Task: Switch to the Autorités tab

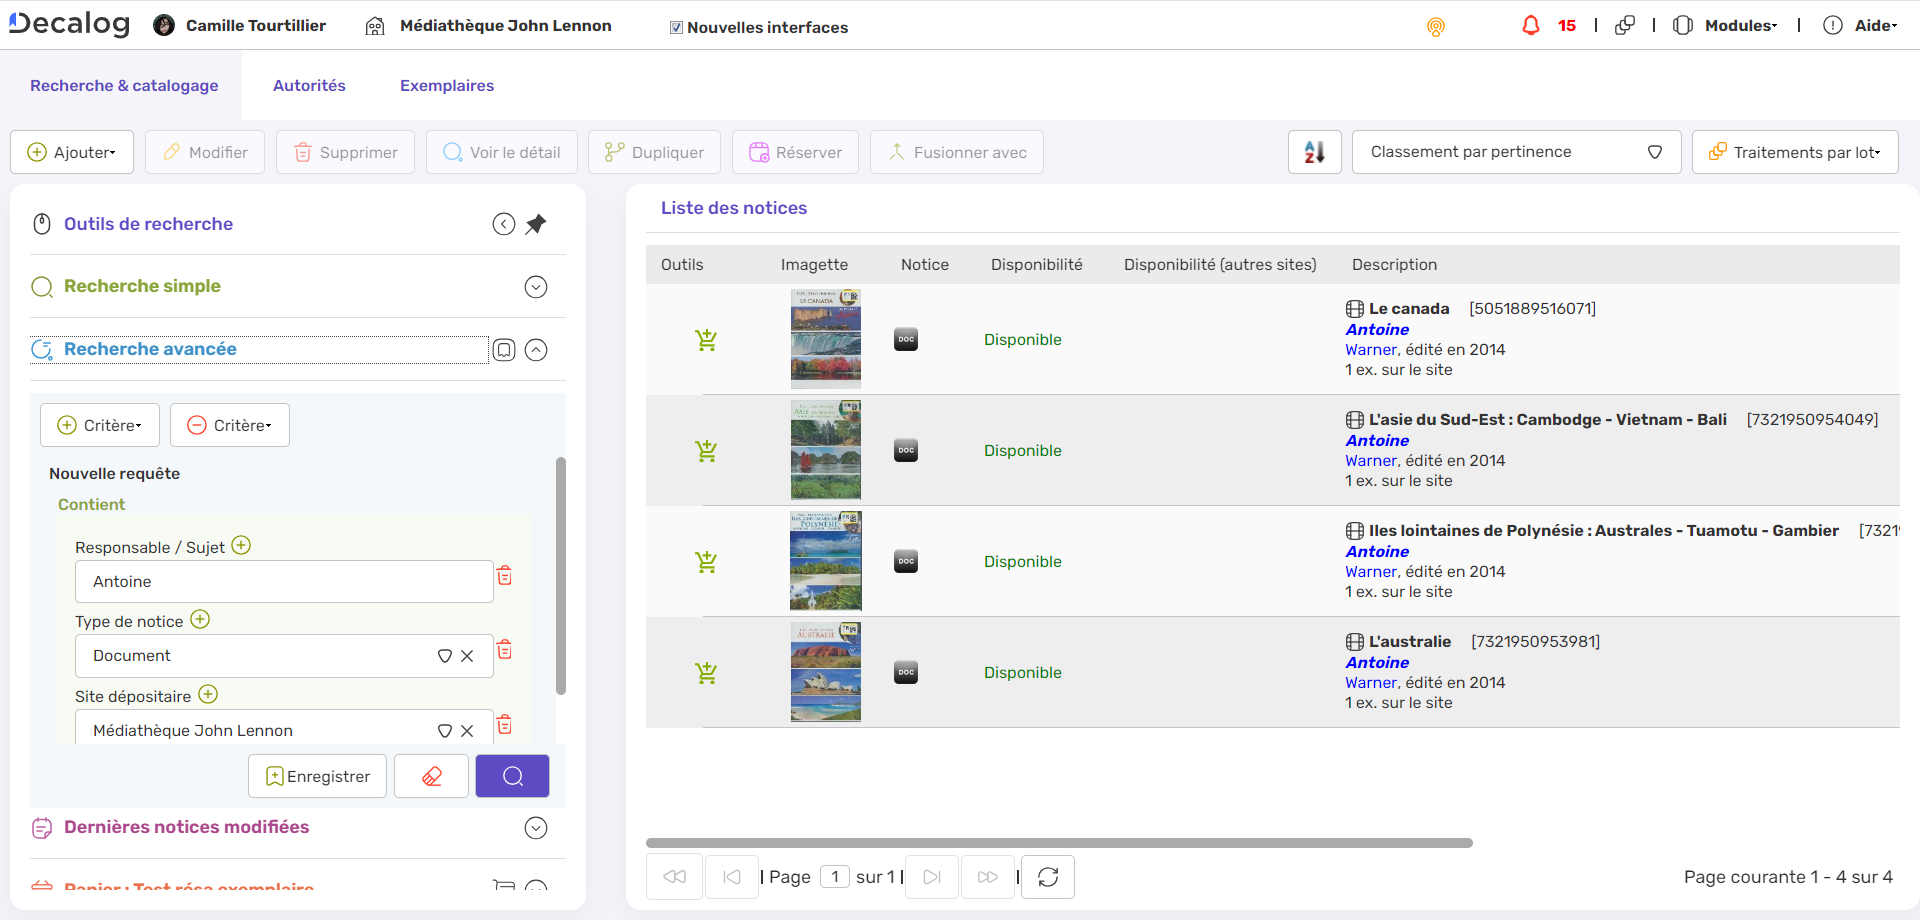Action: click(309, 86)
